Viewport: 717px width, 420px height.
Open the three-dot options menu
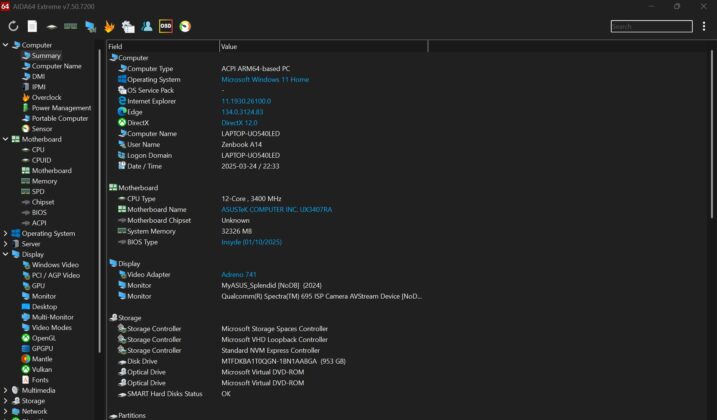coord(704,27)
